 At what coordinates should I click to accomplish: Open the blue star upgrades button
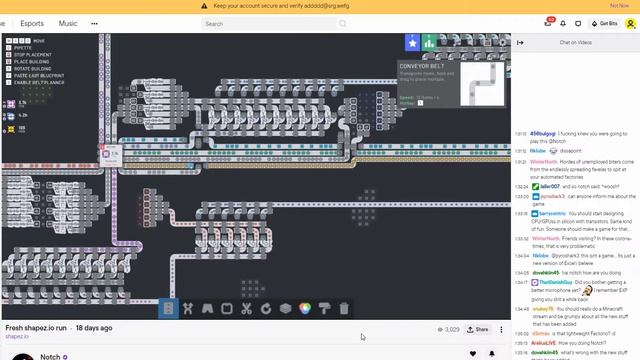tap(412, 42)
